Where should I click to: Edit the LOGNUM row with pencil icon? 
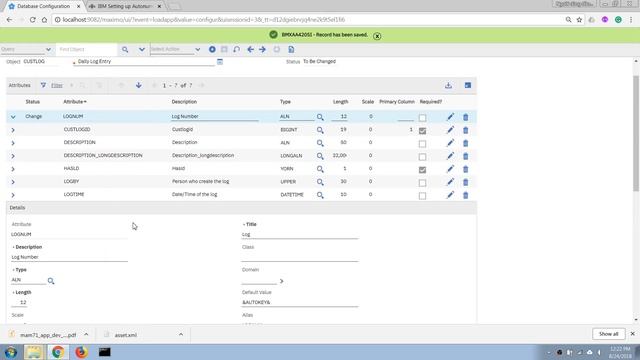pos(450,117)
